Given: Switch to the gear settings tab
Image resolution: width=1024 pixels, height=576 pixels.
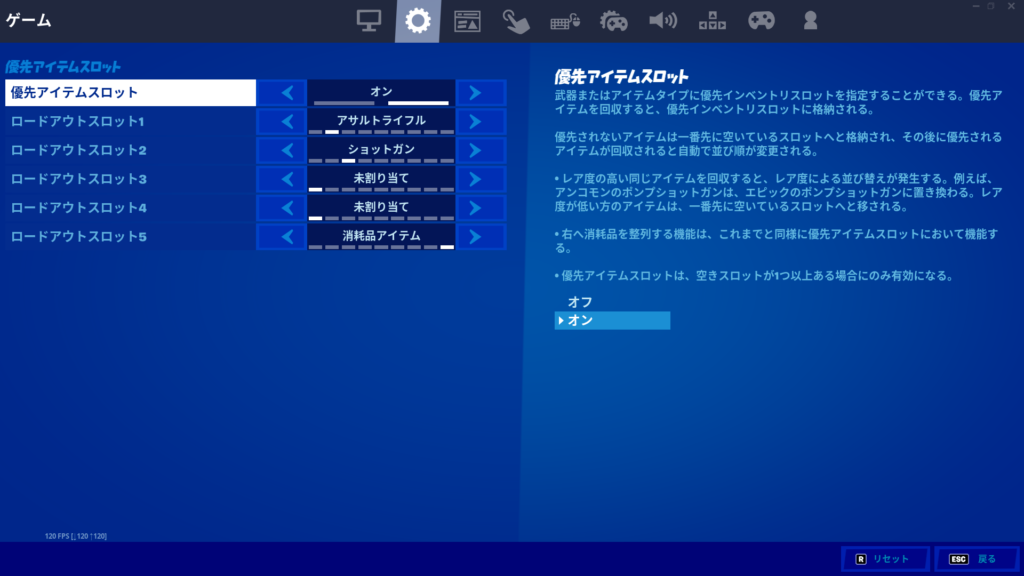Looking at the screenshot, I should pyautogui.click(x=418, y=19).
